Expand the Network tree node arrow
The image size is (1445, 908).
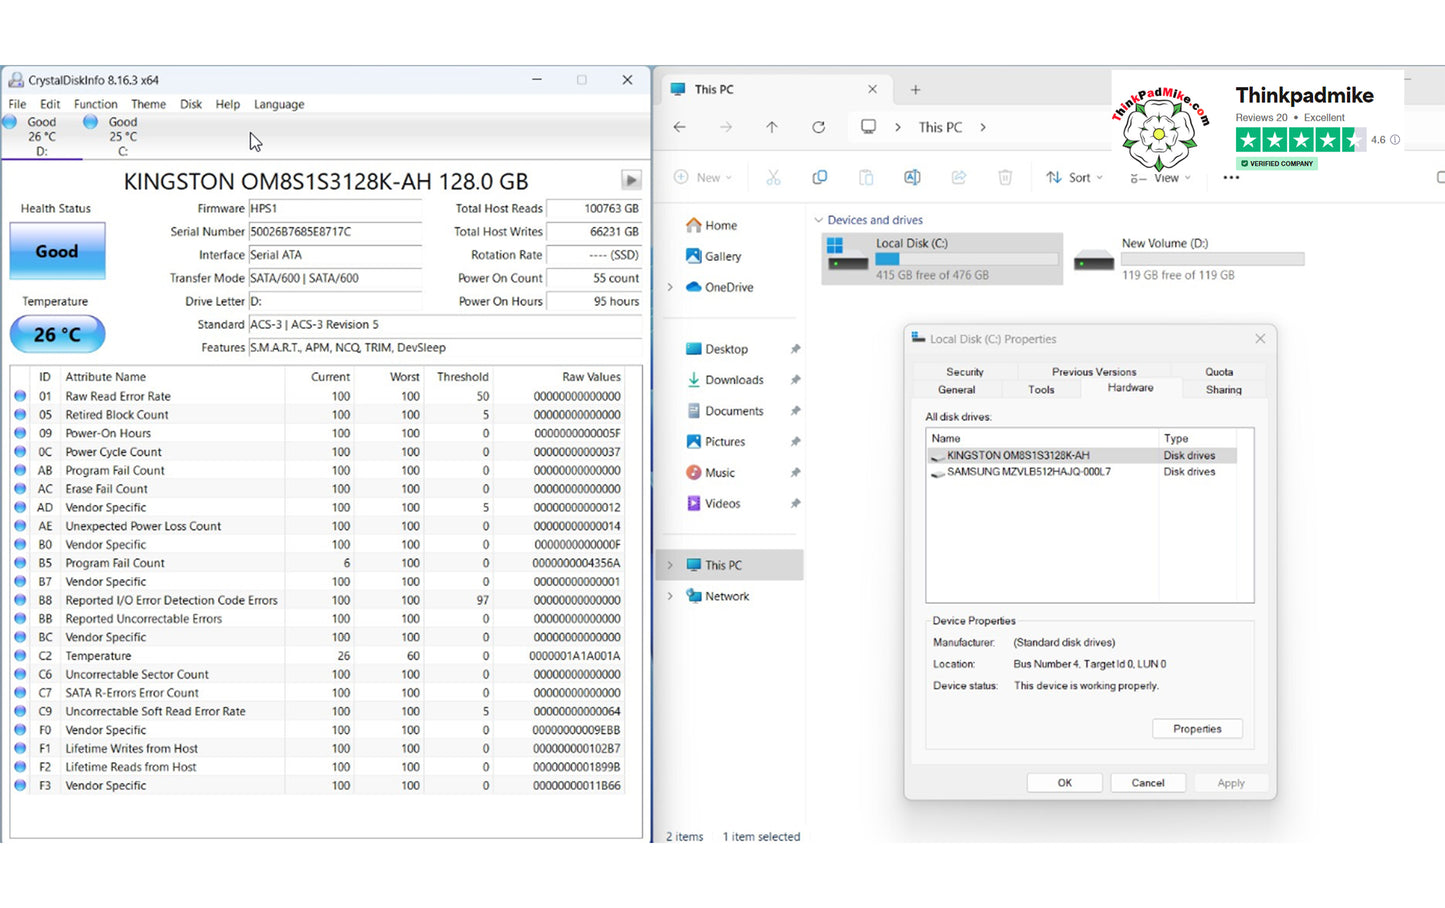tap(670, 596)
